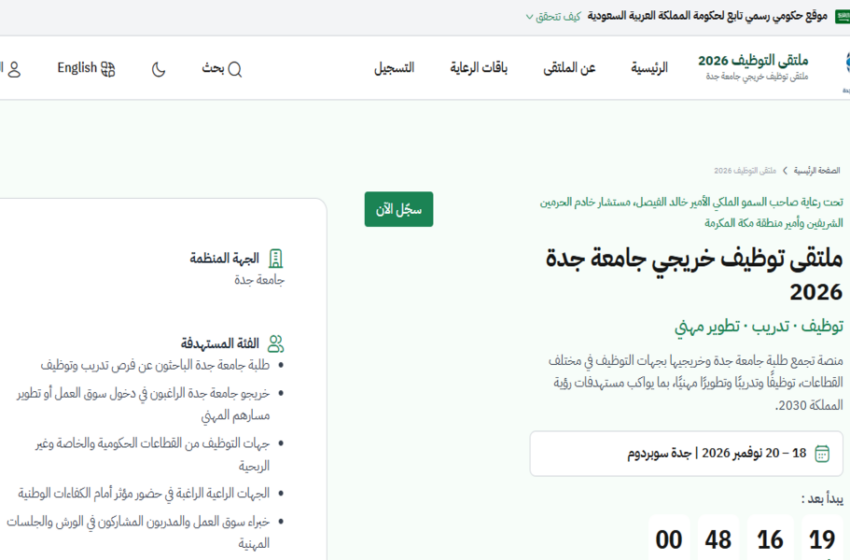Click the description paragraph منصة تجمع طلبة
Image resolution: width=850 pixels, height=560 pixels.
pyautogui.click(x=696, y=383)
